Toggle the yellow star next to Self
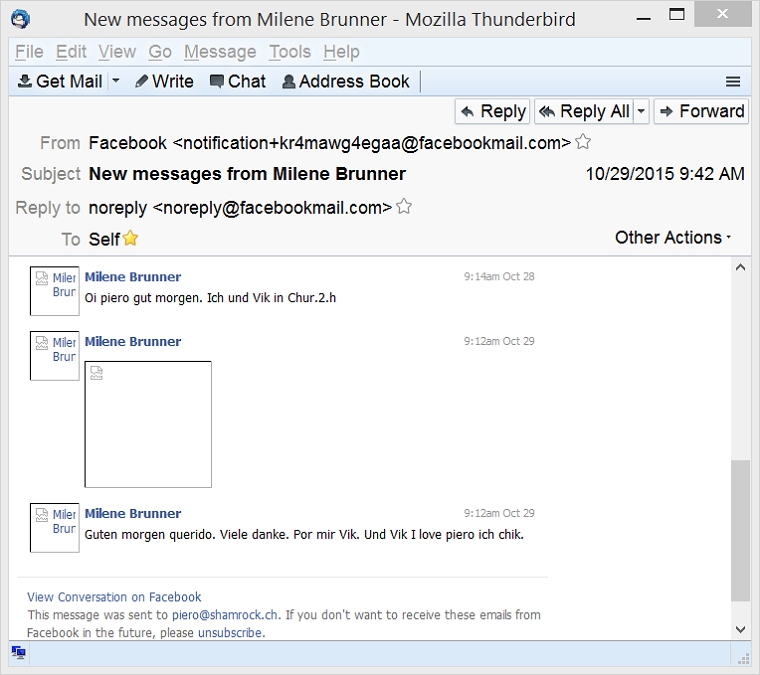The height and width of the screenshot is (675, 760). [130, 239]
